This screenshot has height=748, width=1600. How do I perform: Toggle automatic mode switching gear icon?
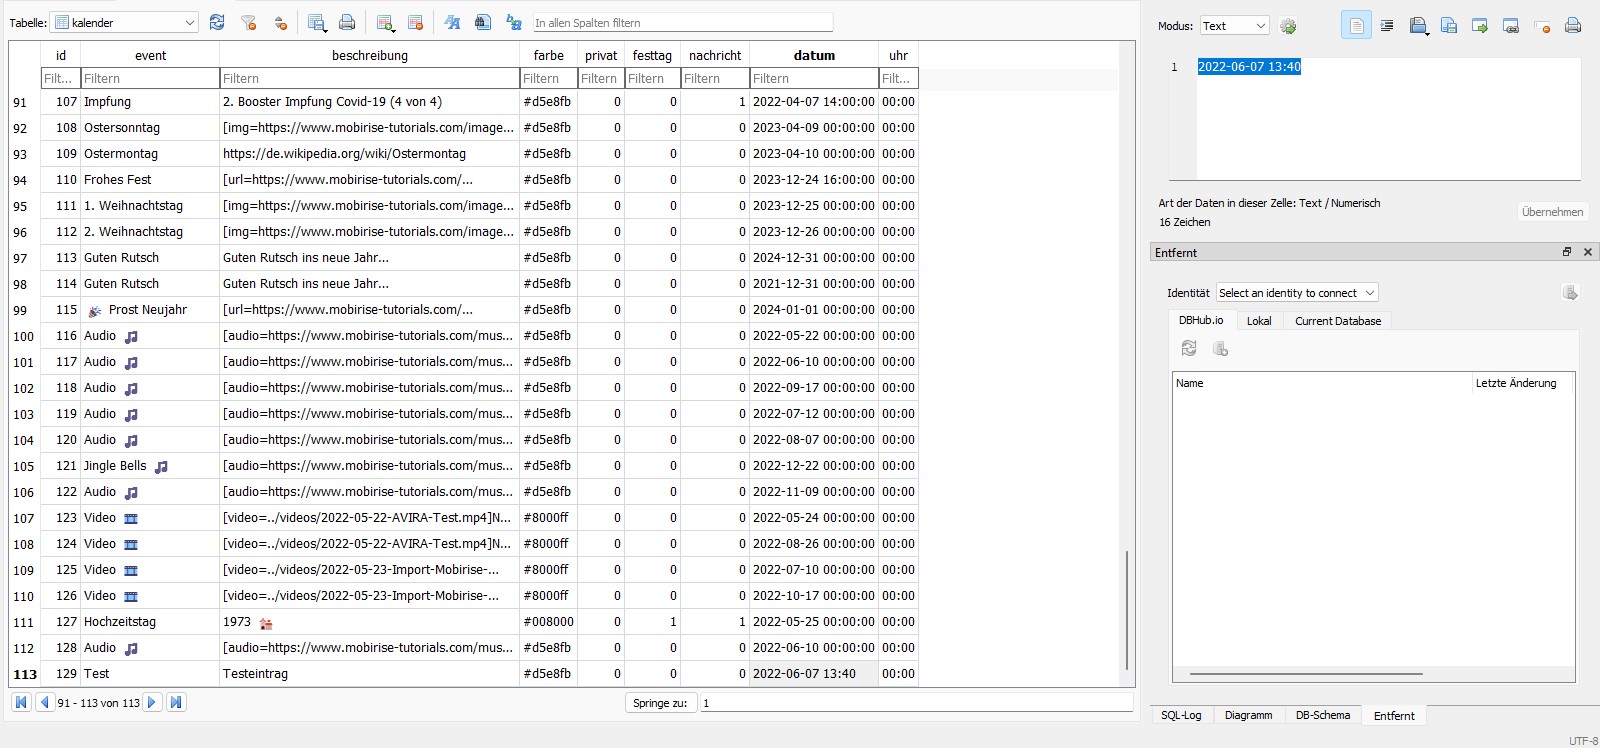tap(1288, 26)
